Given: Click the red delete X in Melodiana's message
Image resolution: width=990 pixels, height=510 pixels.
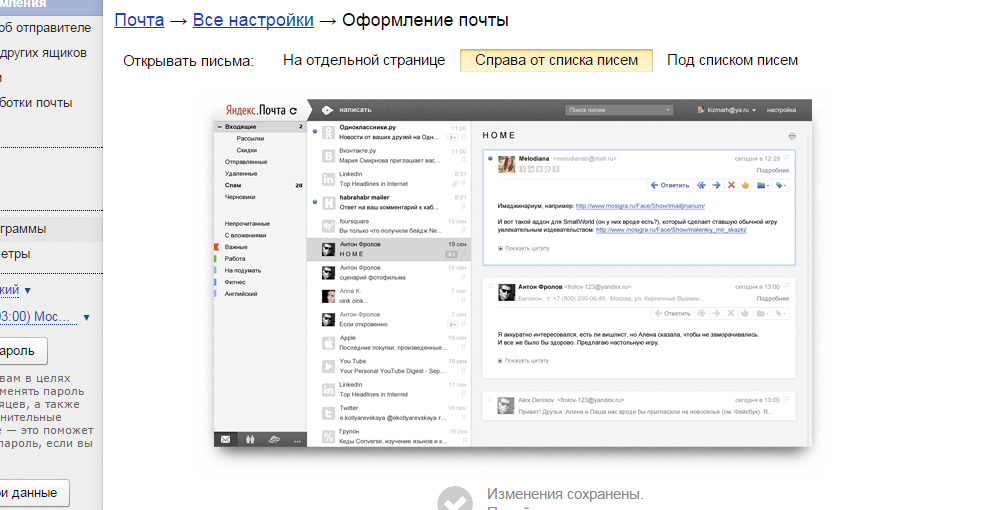Looking at the screenshot, I should pos(731,185).
